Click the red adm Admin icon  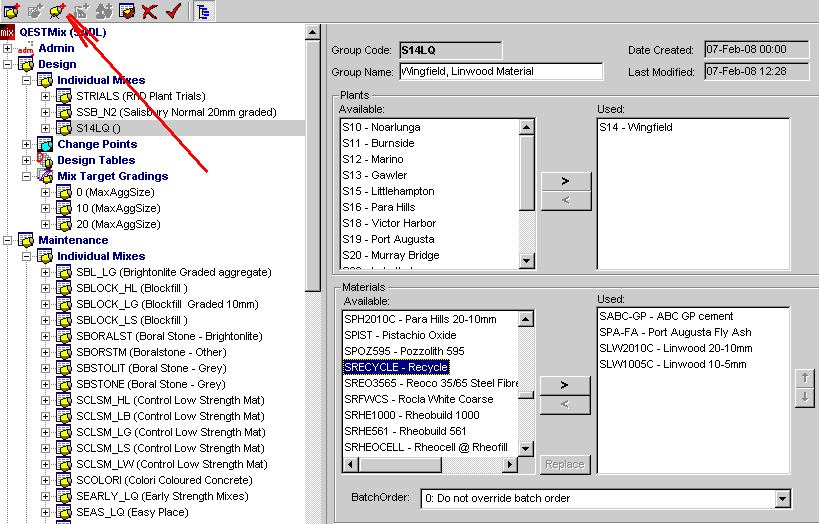(26, 48)
